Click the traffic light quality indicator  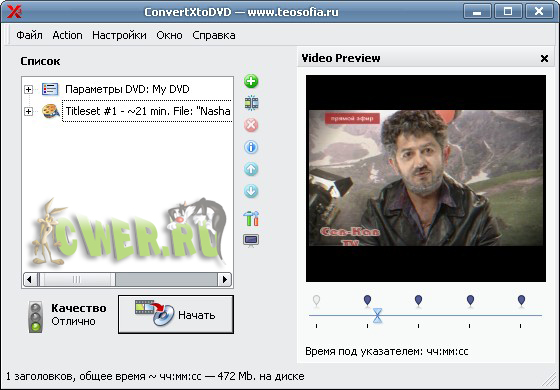[x=35, y=317]
